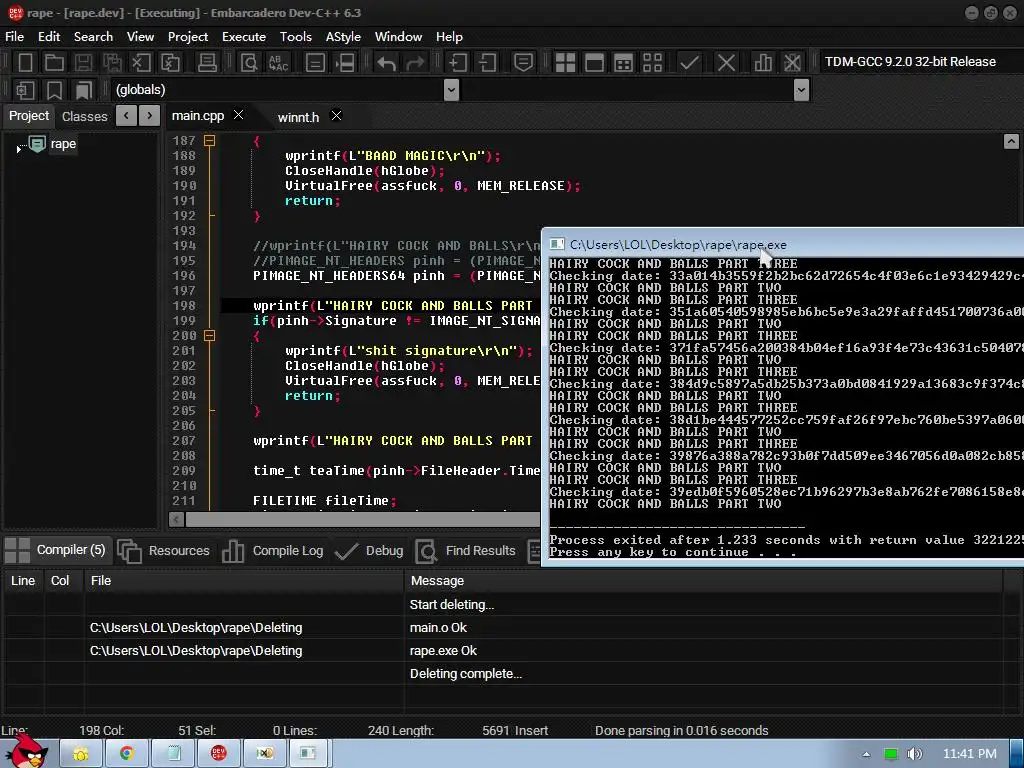The image size is (1024, 768).
Task: Select the Project panel tab
Action: [29, 116]
